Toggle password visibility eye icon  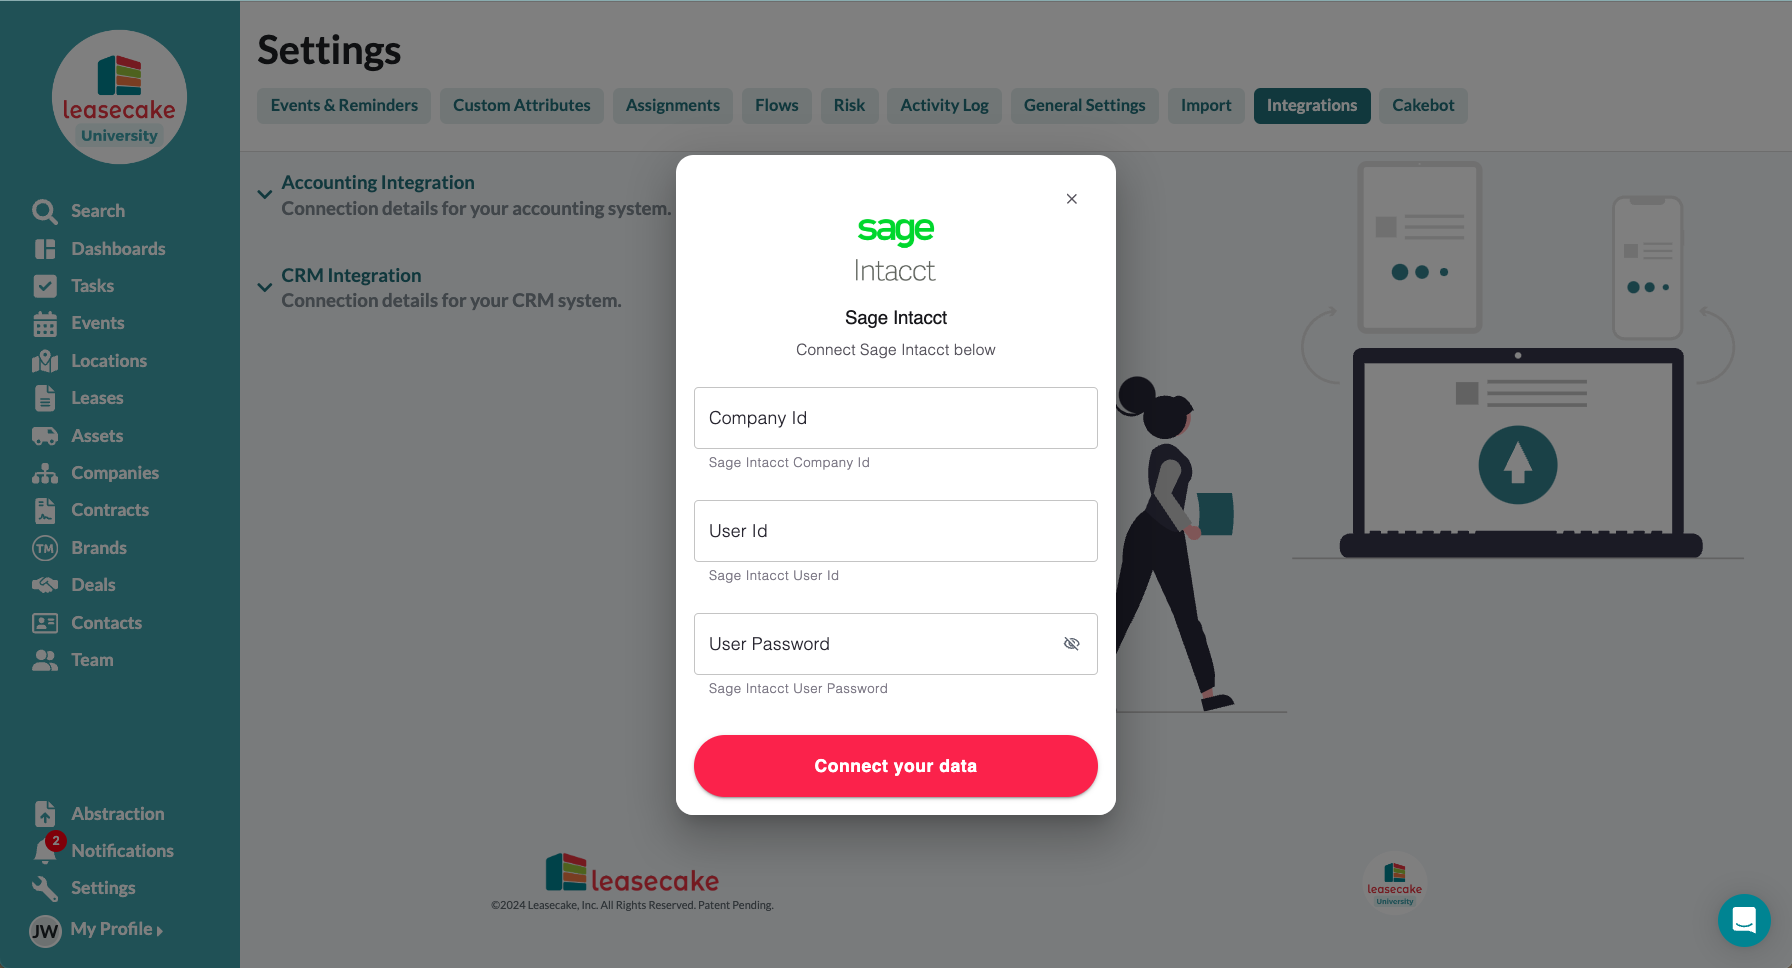[x=1071, y=644]
